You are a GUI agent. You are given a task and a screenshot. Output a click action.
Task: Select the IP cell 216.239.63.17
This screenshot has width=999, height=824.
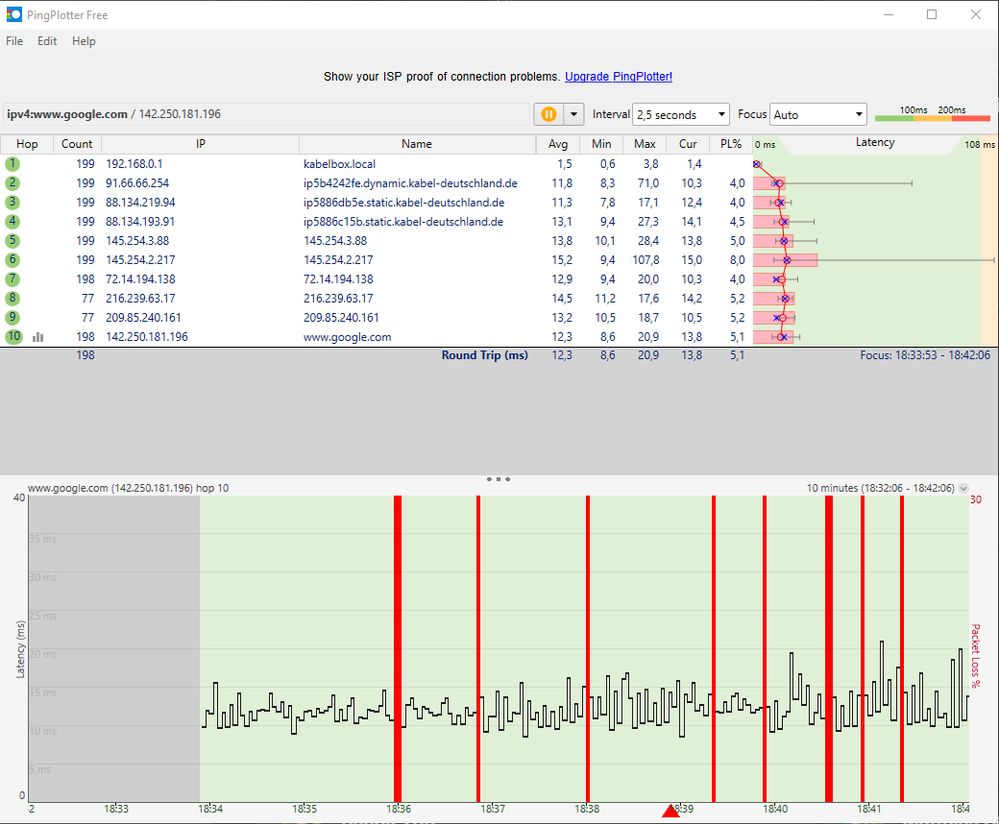141,298
